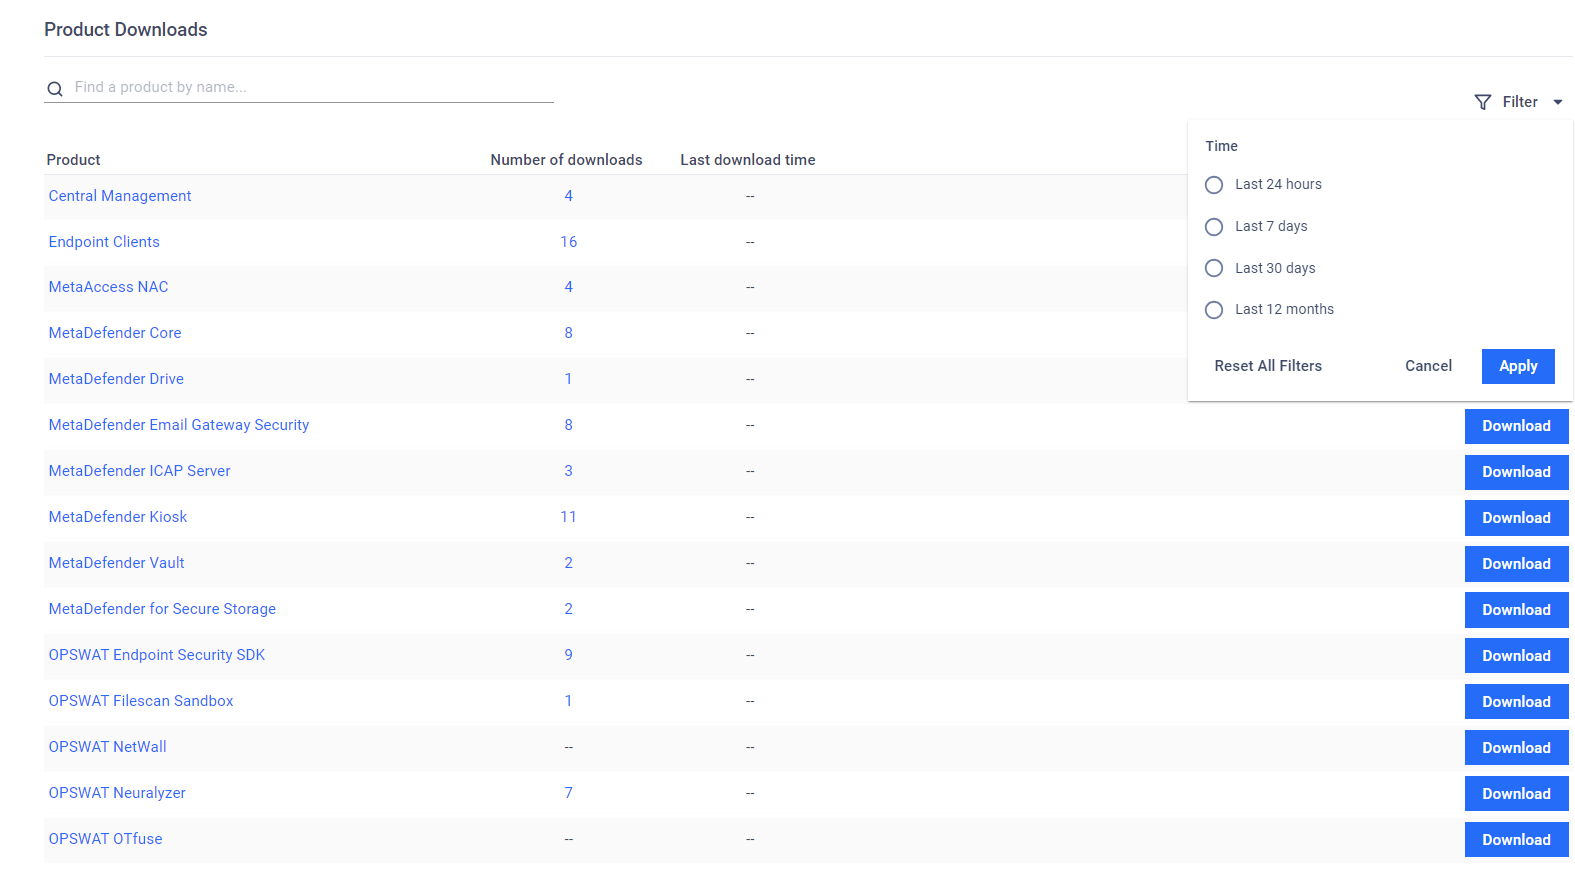This screenshot has height=879, width=1575.
Task: Open the OPSWAT Neuralyzer link
Action: (117, 793)
